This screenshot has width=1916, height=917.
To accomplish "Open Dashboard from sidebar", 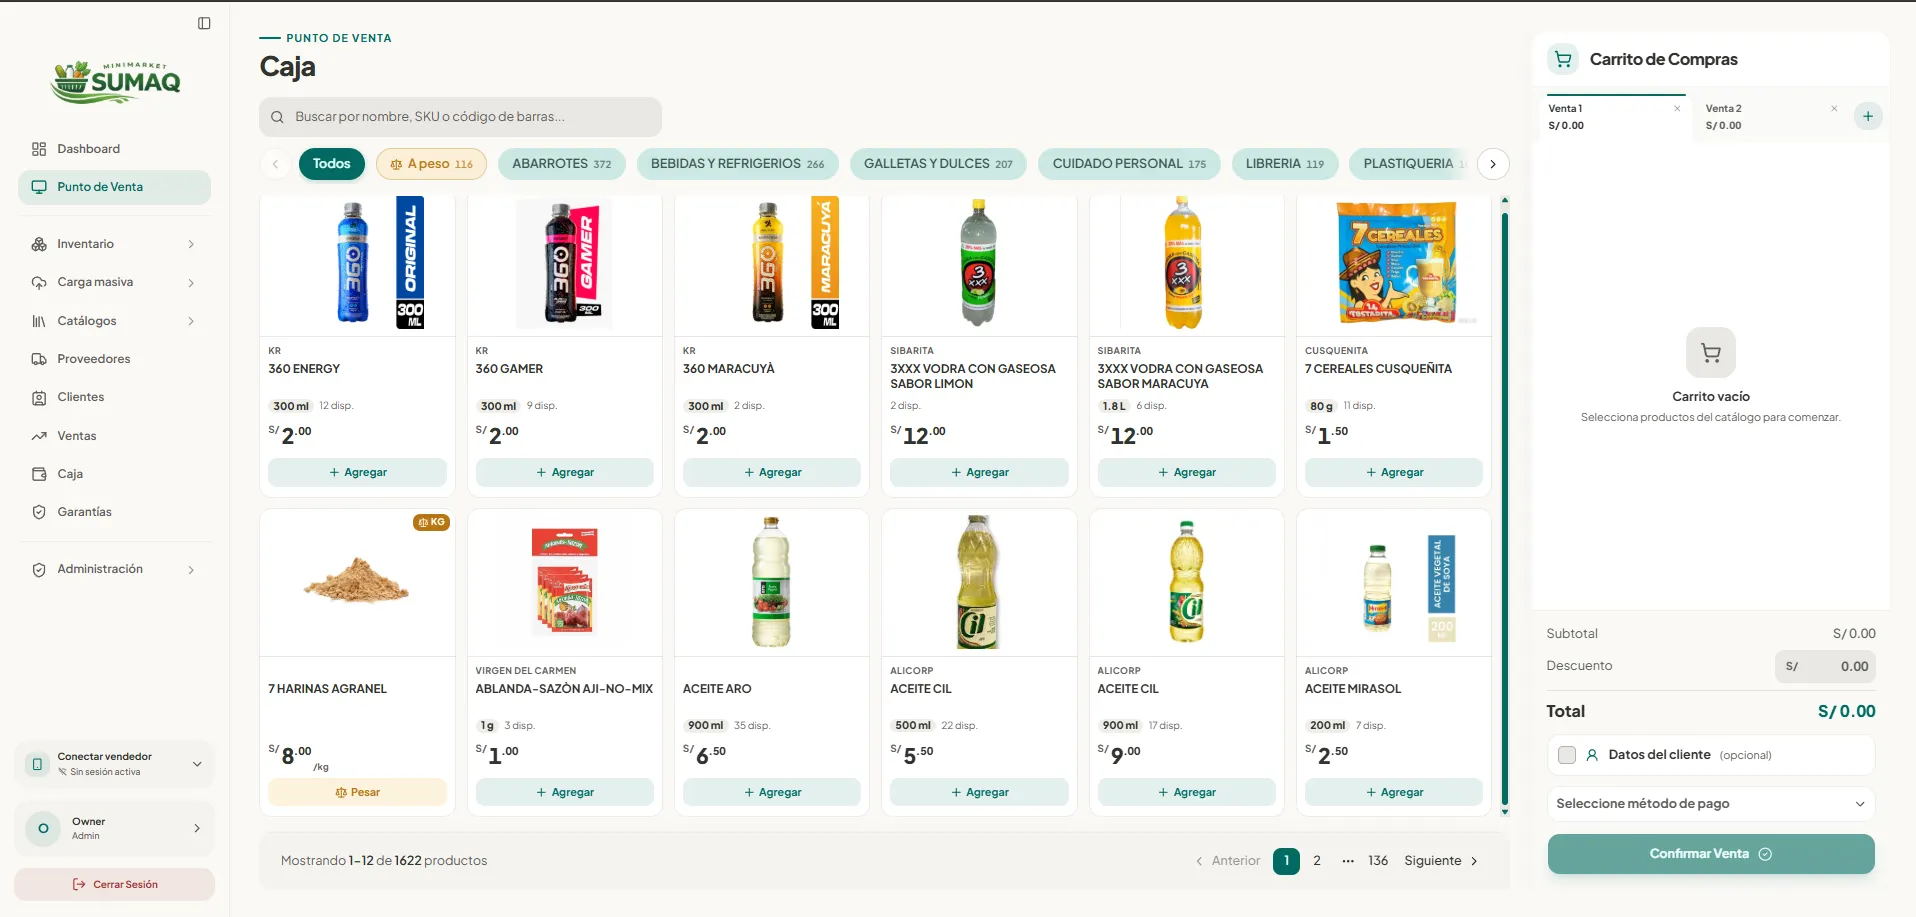I will [114, 149].
